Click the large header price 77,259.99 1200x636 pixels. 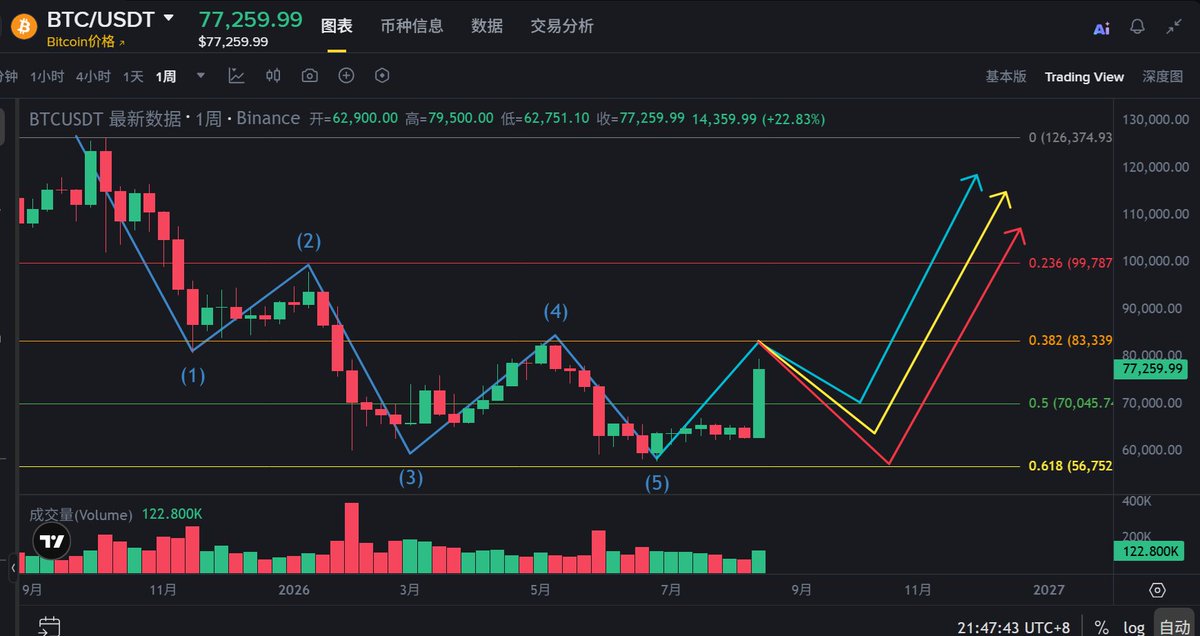pyautogui.click(x=250, y=18)
